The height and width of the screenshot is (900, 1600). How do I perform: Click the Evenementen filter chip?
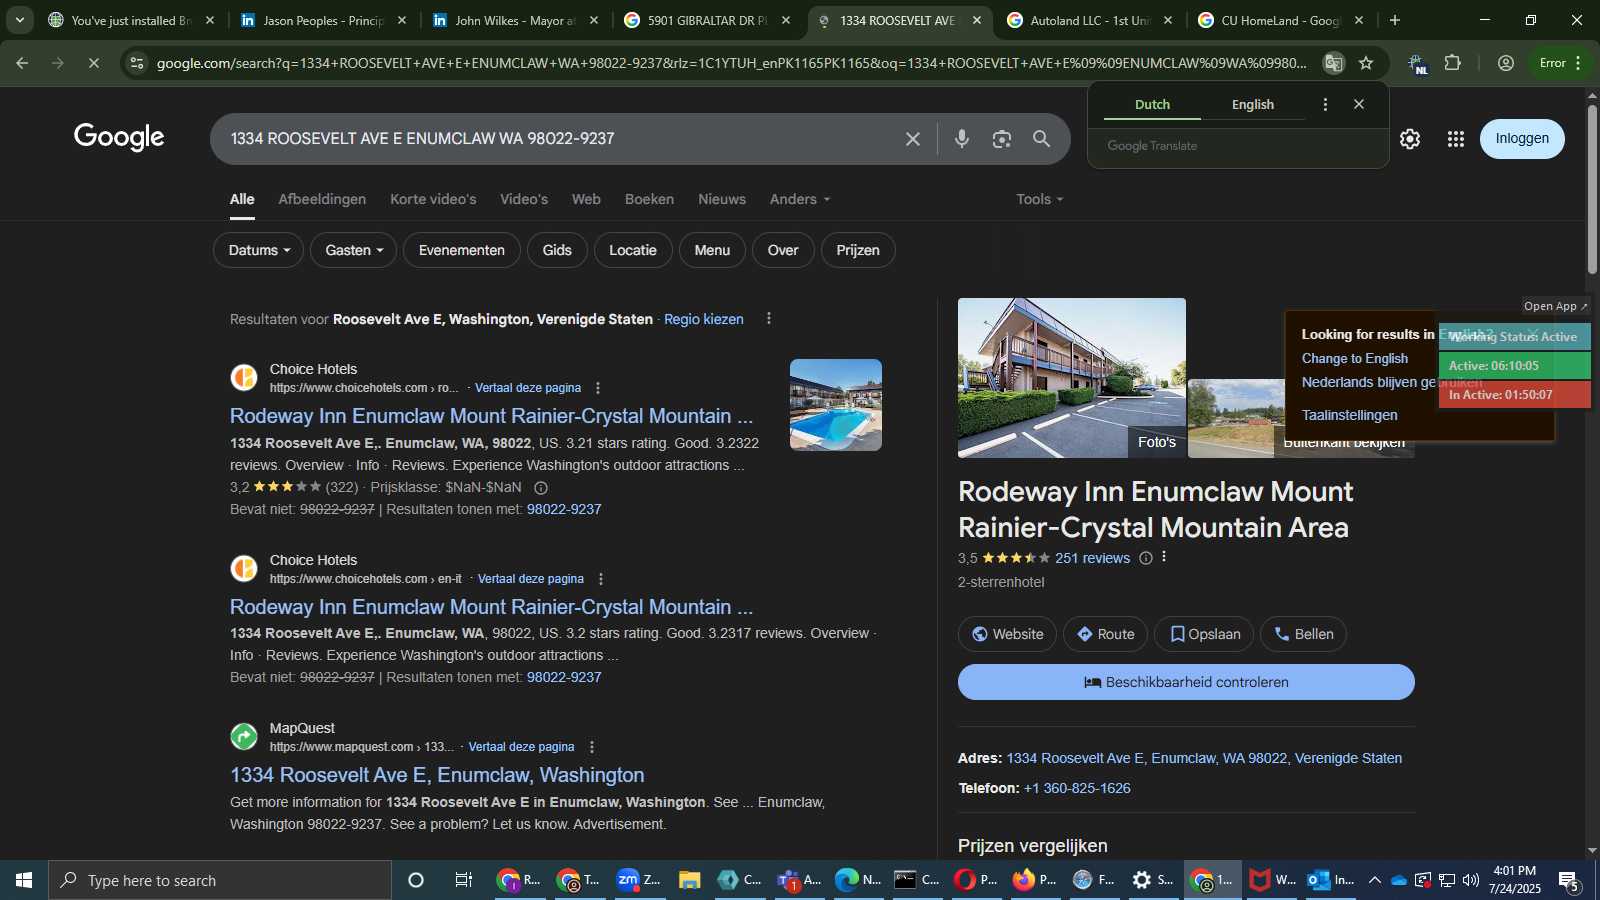pos(462,250)
